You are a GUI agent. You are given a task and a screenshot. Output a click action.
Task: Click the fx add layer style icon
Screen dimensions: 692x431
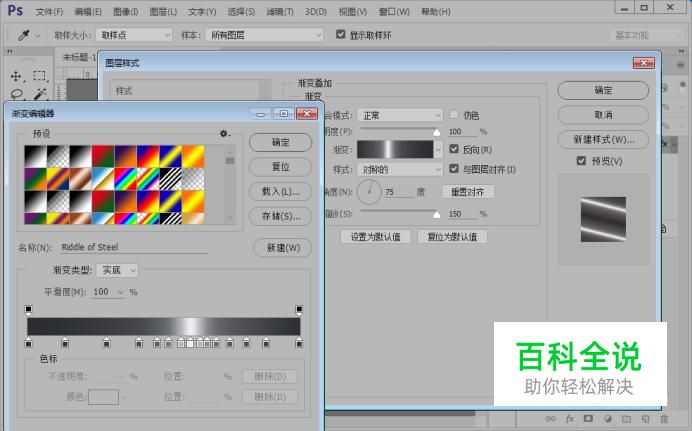point(570,419)
